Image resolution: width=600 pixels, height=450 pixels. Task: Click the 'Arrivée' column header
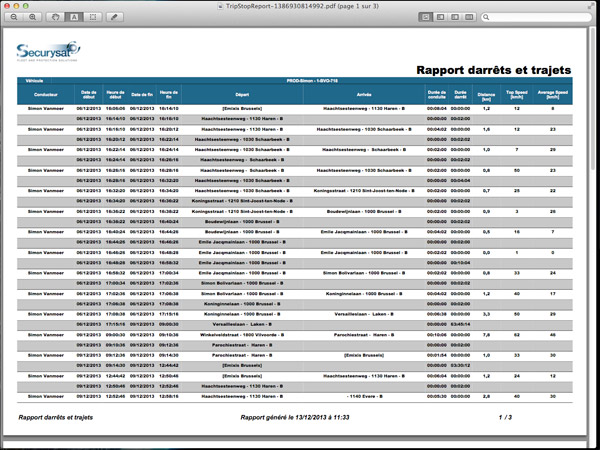364,95
